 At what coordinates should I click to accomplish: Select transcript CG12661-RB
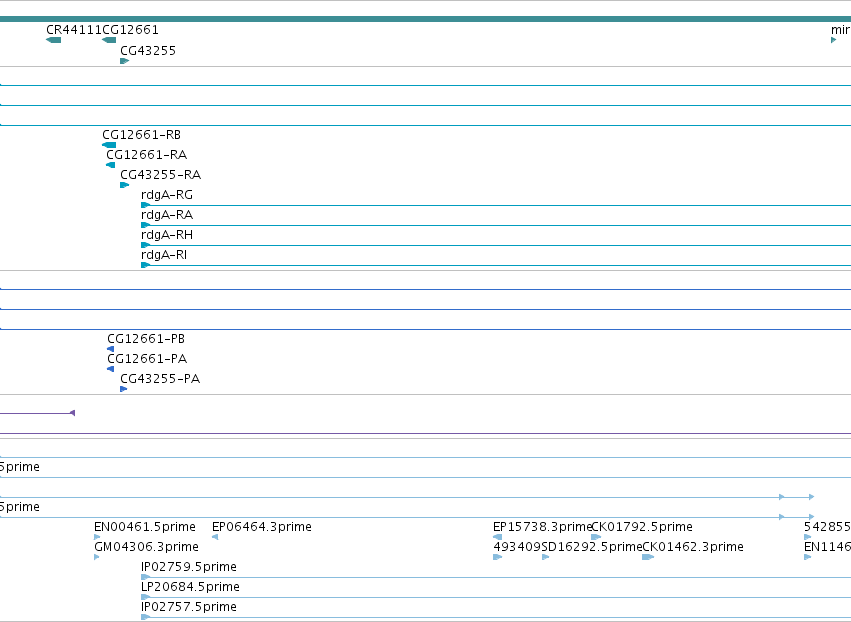[141, 135]
